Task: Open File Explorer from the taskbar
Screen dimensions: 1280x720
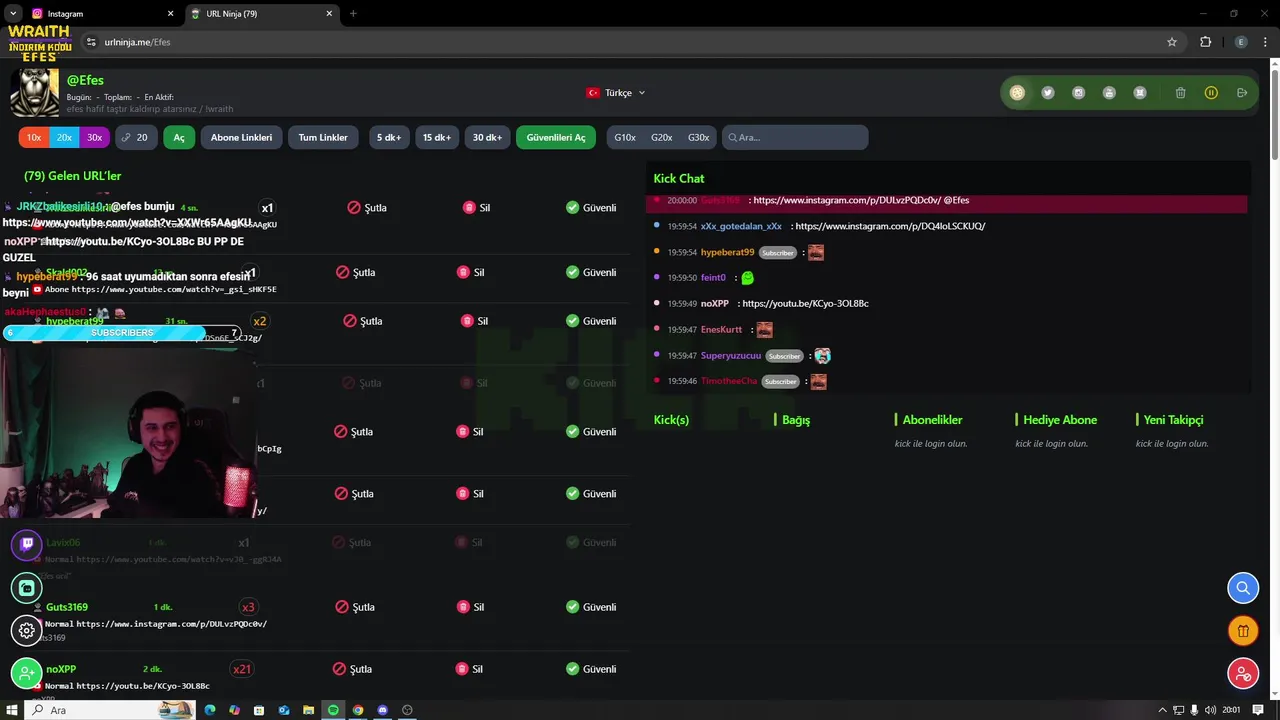Action: pyautogui.click(x=308, y=710)
